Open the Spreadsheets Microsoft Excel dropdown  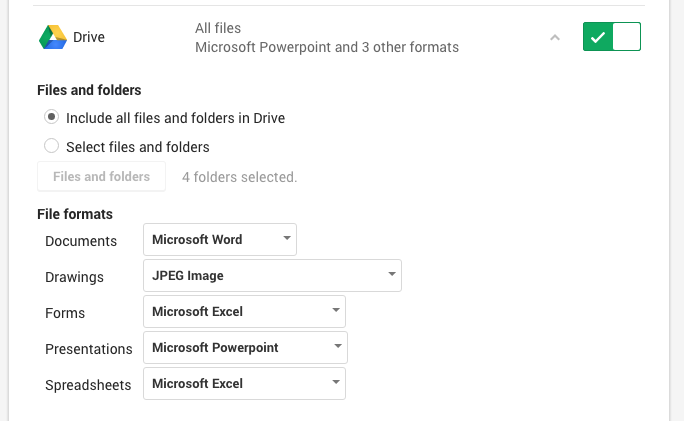pyautogui.click(x=244, y=383)
